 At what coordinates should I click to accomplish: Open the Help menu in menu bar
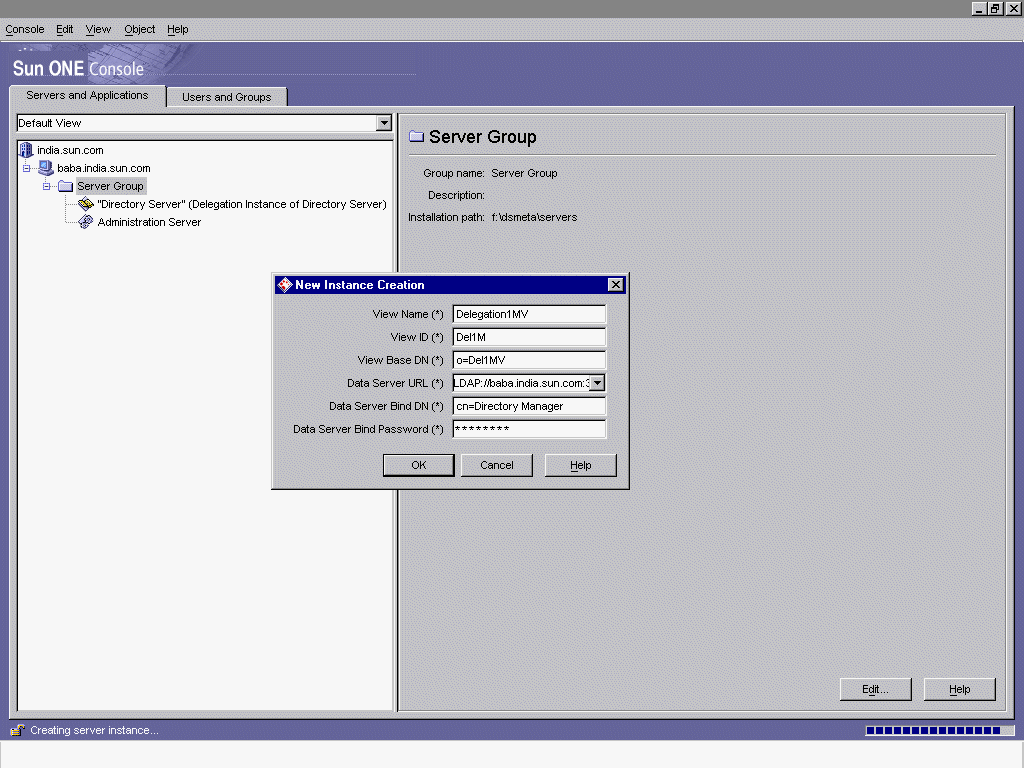coord(178,29)
